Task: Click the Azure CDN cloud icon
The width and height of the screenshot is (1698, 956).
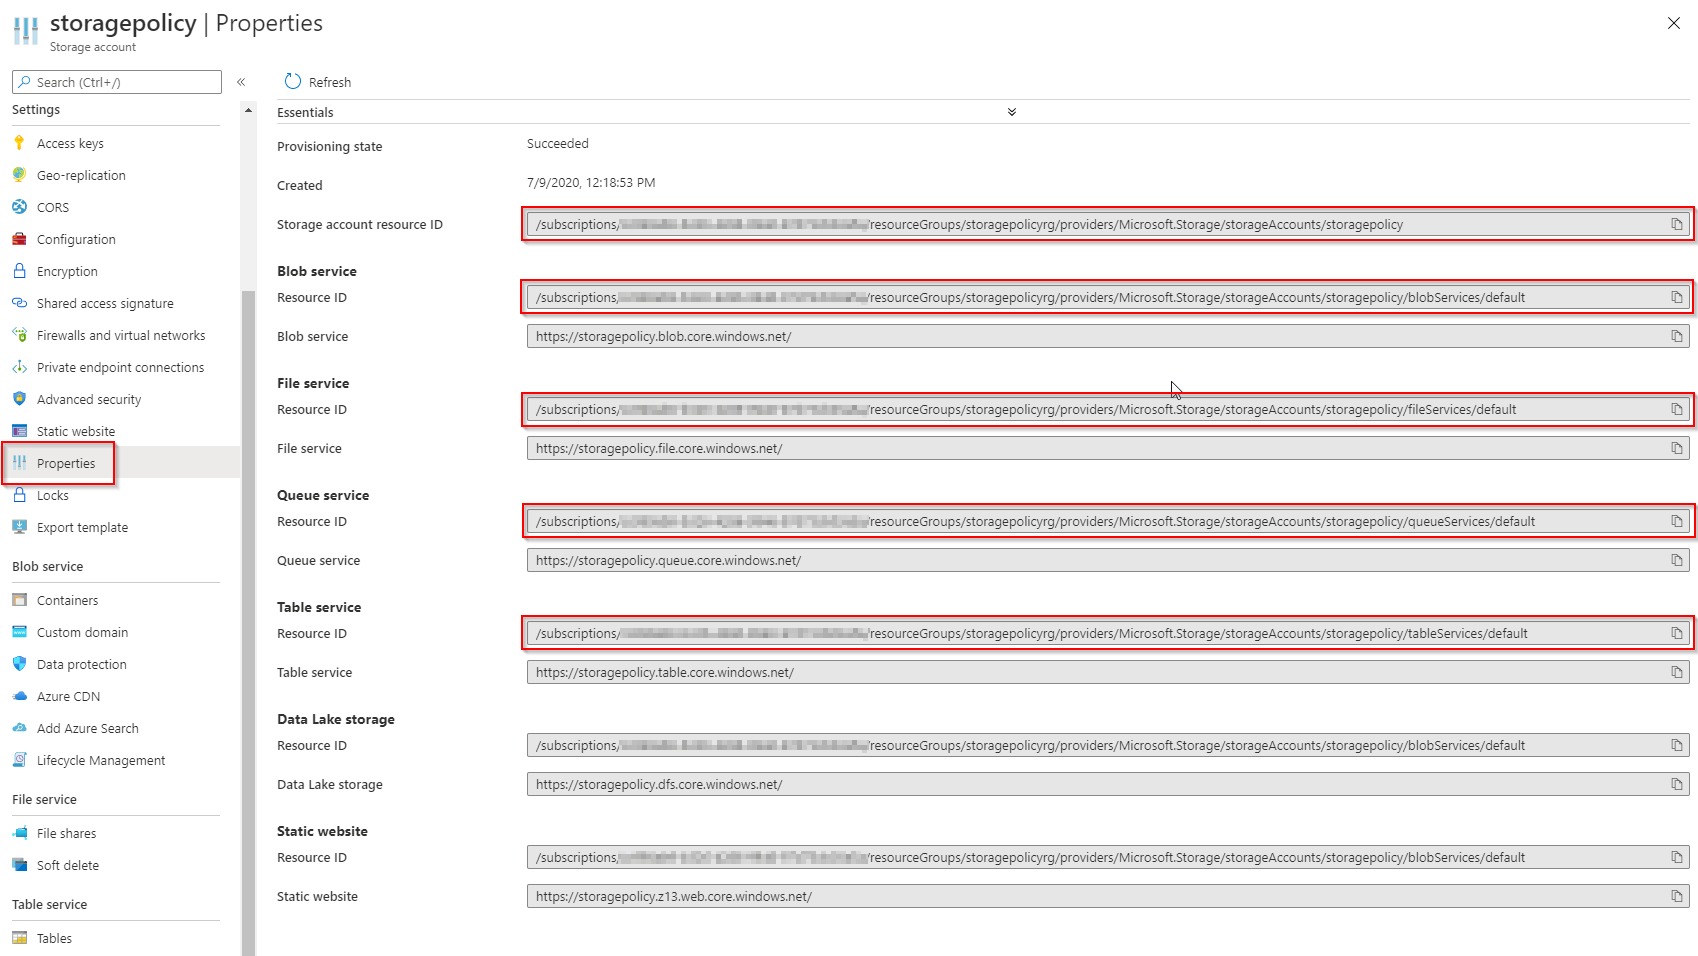Action: point(19,696)
